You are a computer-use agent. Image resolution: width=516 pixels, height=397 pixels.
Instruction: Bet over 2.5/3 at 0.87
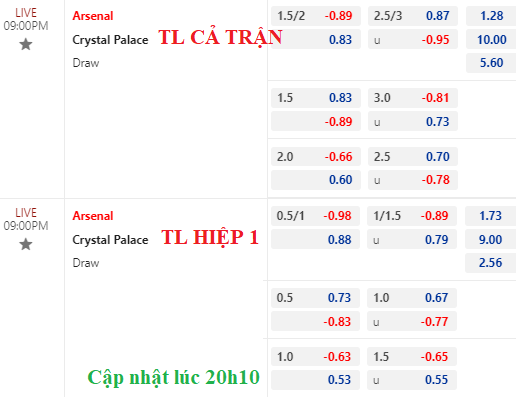point(413,16)
